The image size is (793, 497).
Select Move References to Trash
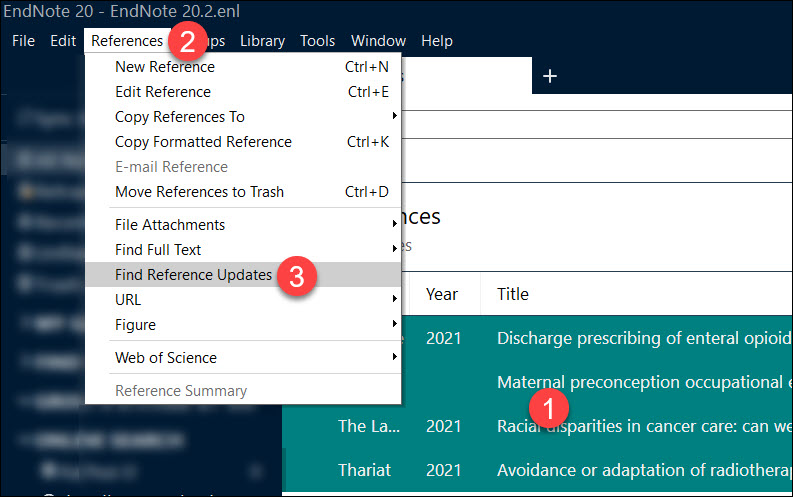pyautogui.click(x=199, y=192)
